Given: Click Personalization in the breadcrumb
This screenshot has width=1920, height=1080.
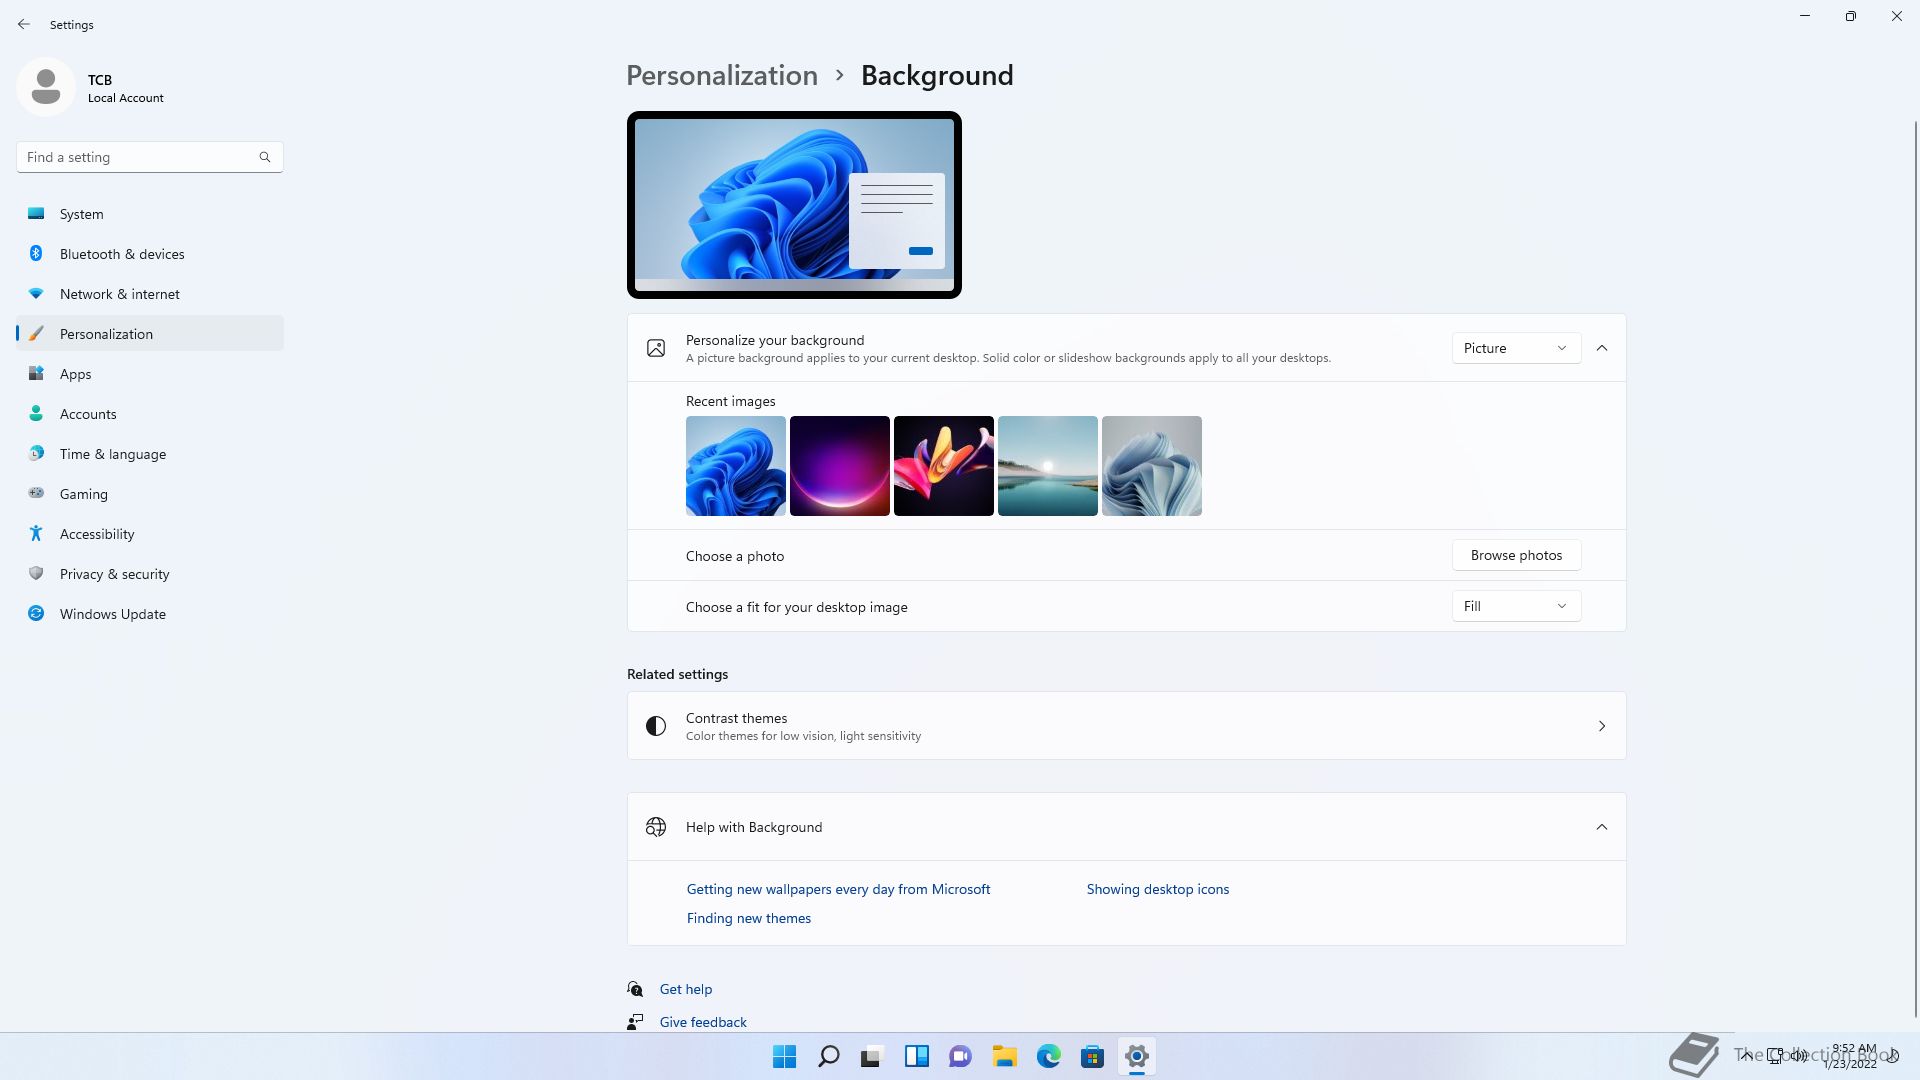Looking at the screenshot, I should [722, 75].
